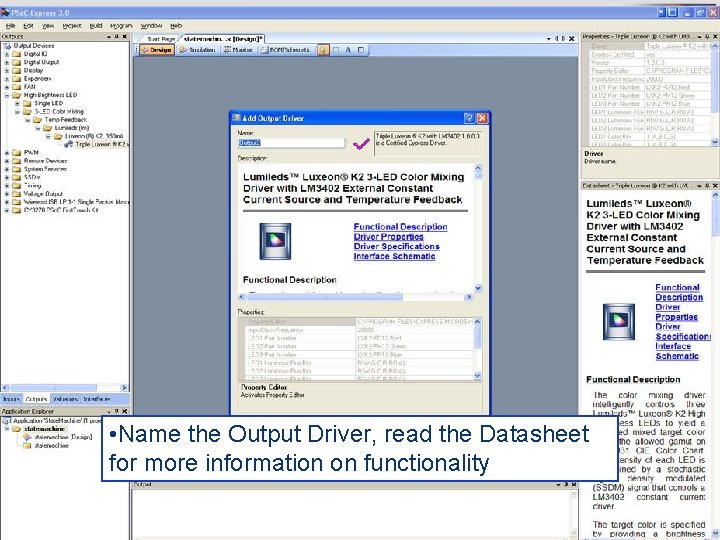
Task: Click the driver image in Datasheet panel
Action: tap(619, 321)
